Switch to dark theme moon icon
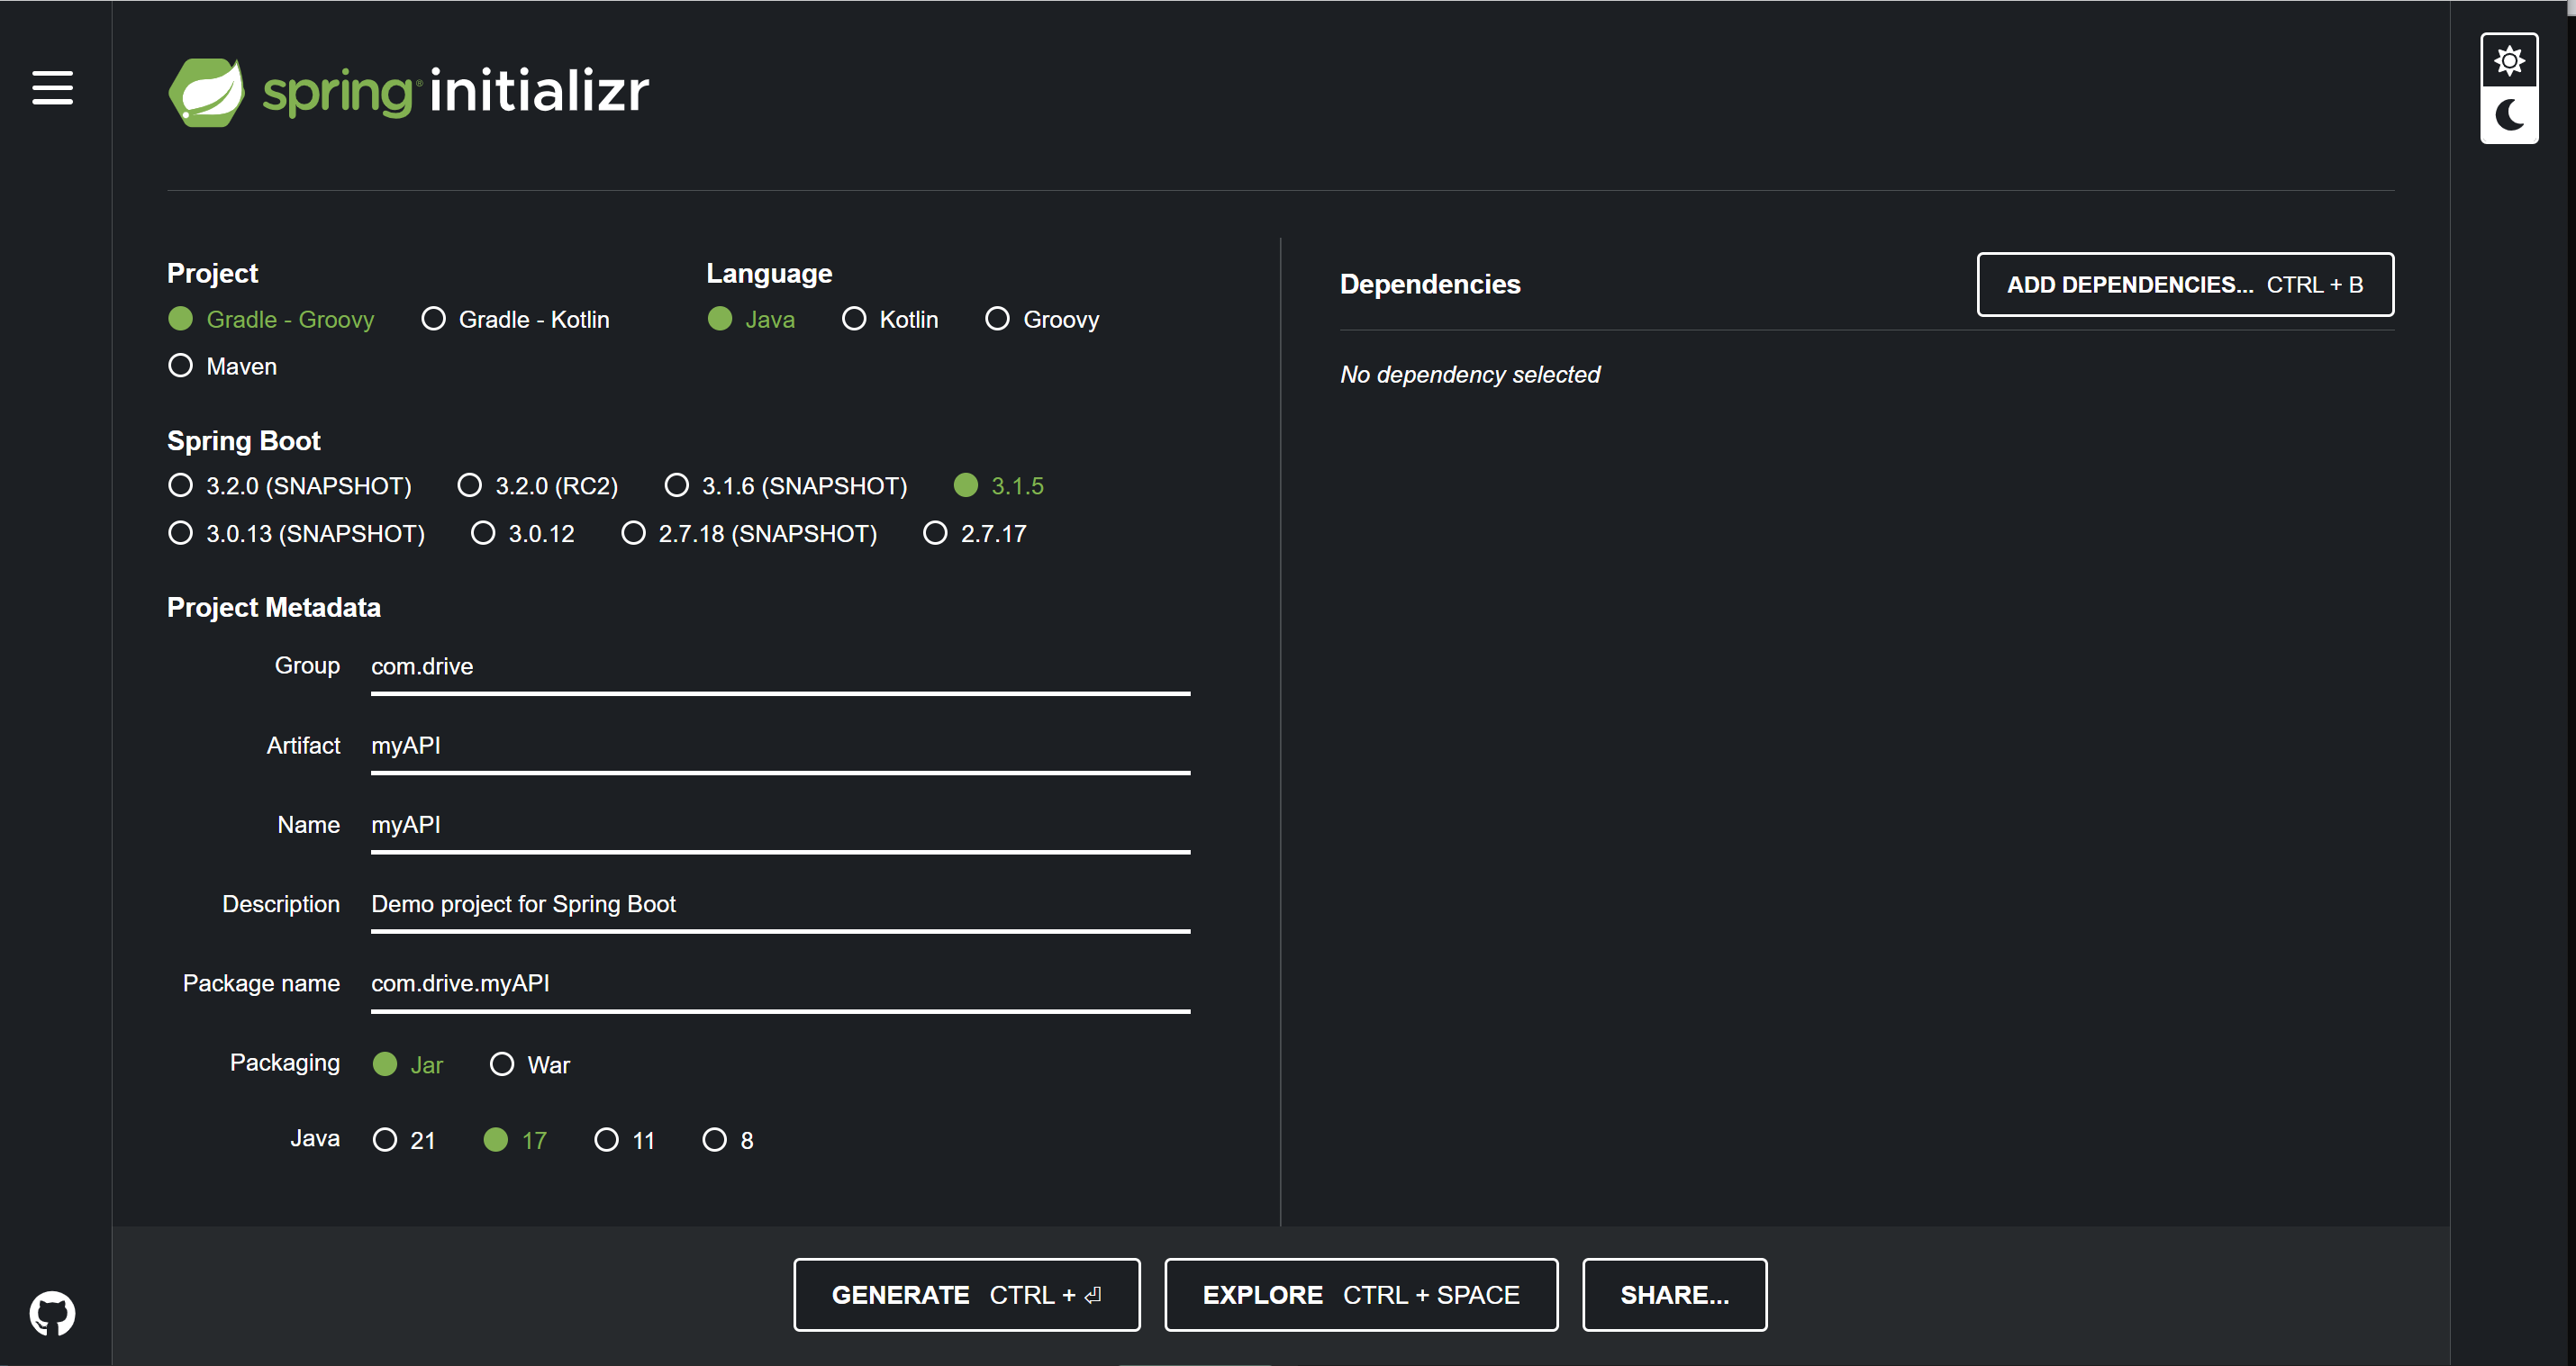The width and height of the screenshot is (2576, 1366). click(x=2508, y=115)
